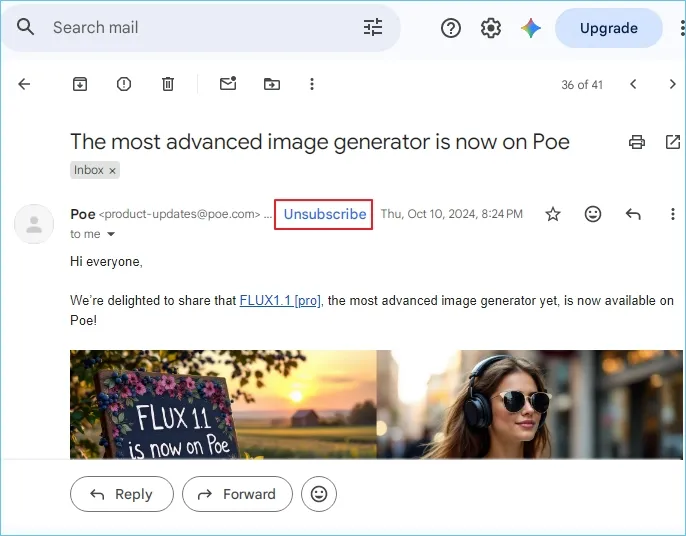Image resolution: width=686 pixels, height=536 pixels.
Task: Mark the email as unread
Action: 228,83
